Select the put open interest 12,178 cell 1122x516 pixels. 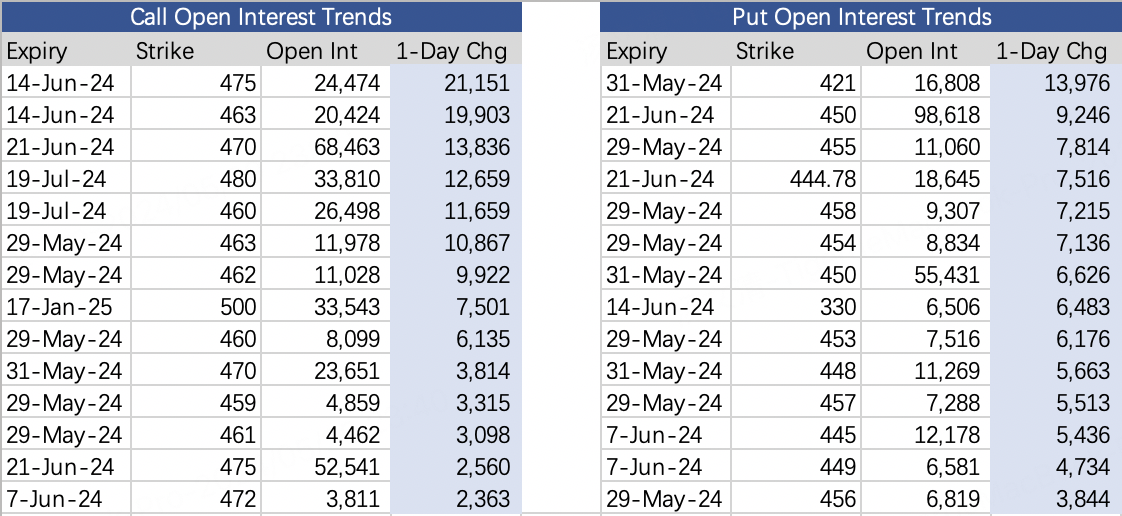(926, 435)
